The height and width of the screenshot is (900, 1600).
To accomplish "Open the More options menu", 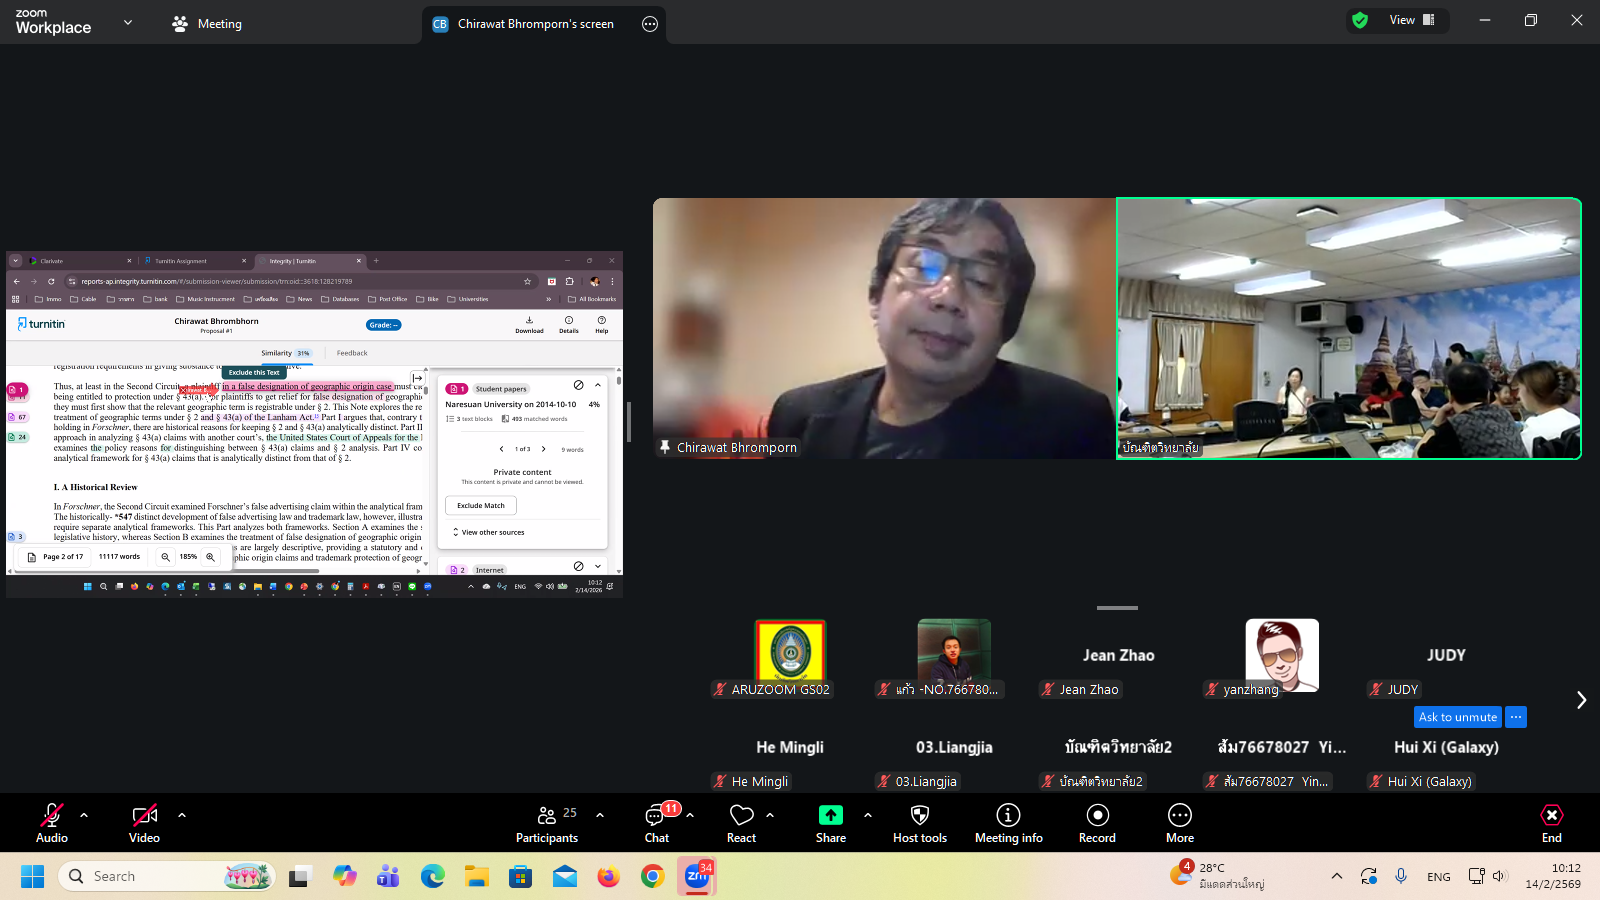I will [1180, 822].
